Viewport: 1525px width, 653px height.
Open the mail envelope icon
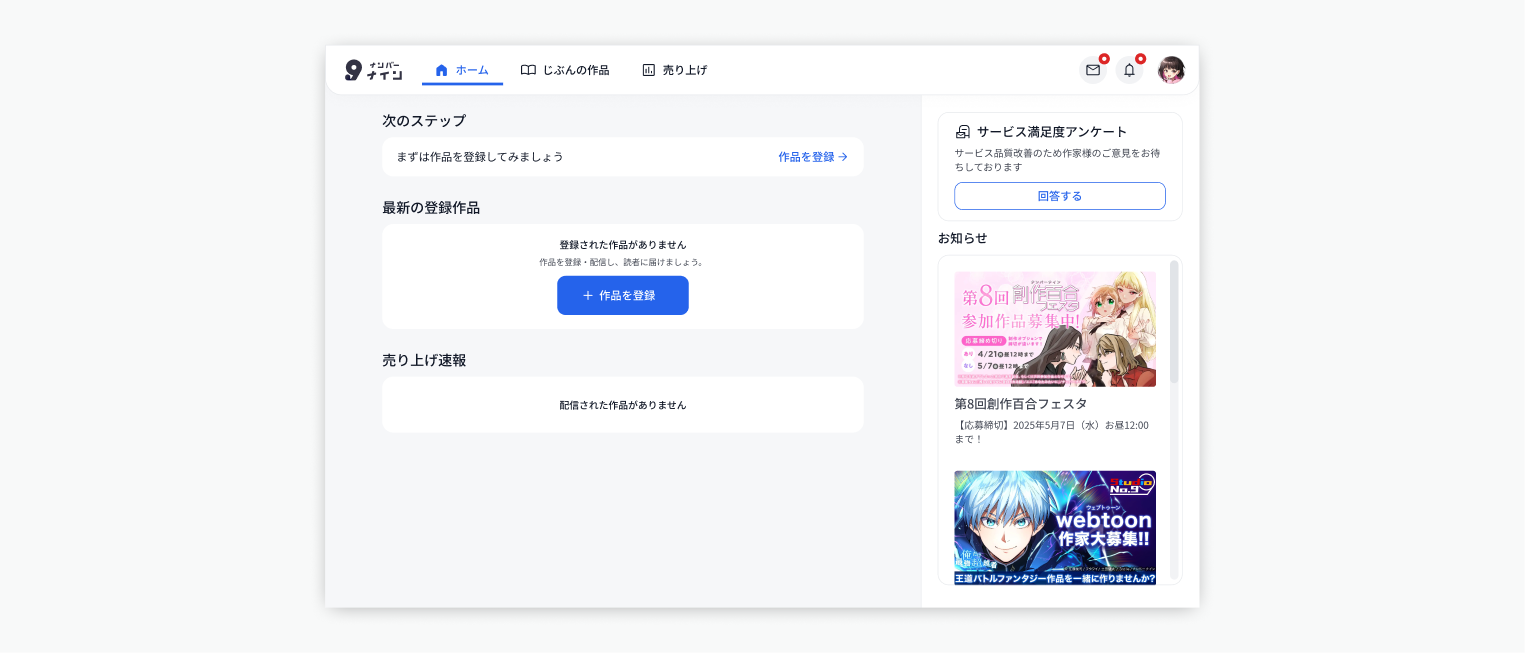(x=1092, y=71)
